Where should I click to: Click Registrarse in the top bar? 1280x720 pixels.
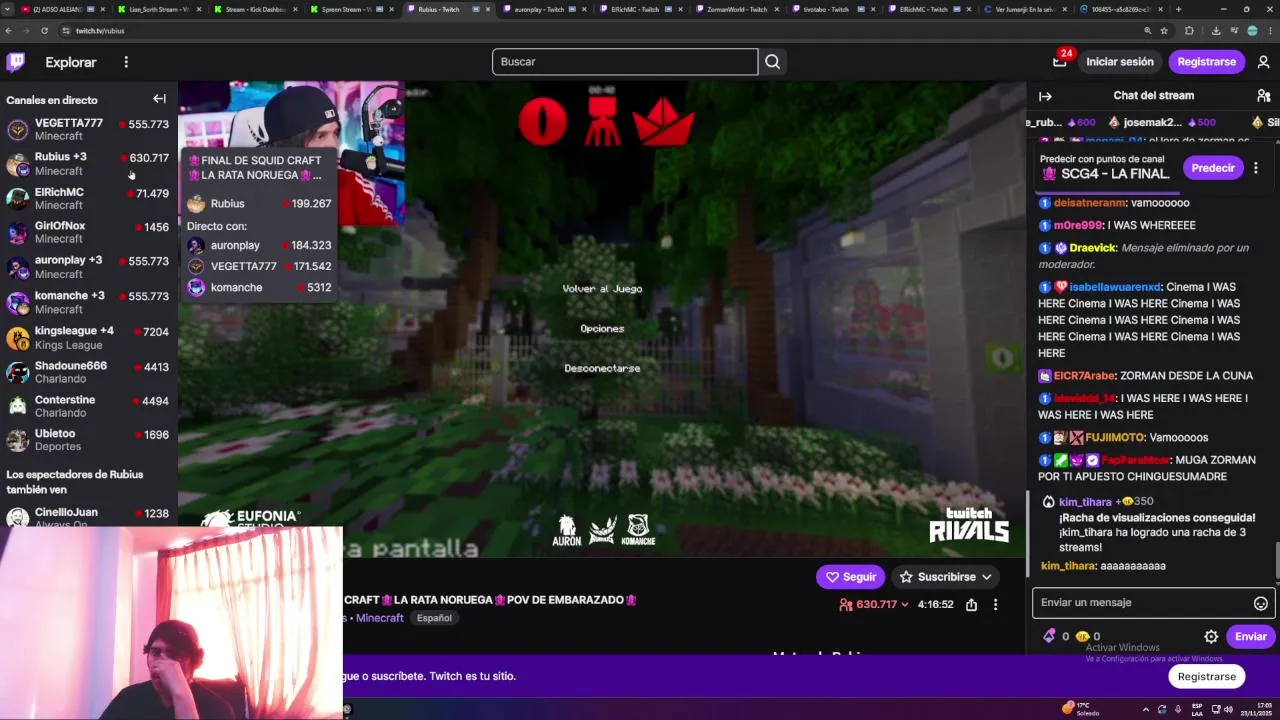click(1206, 62)
